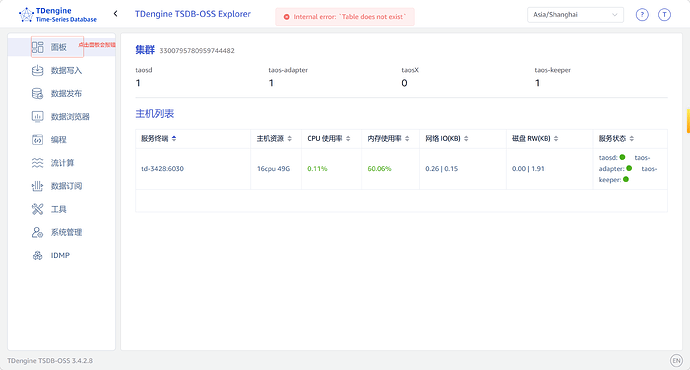Open the IDMP menu item
The image size is (690, 370).
62,255
